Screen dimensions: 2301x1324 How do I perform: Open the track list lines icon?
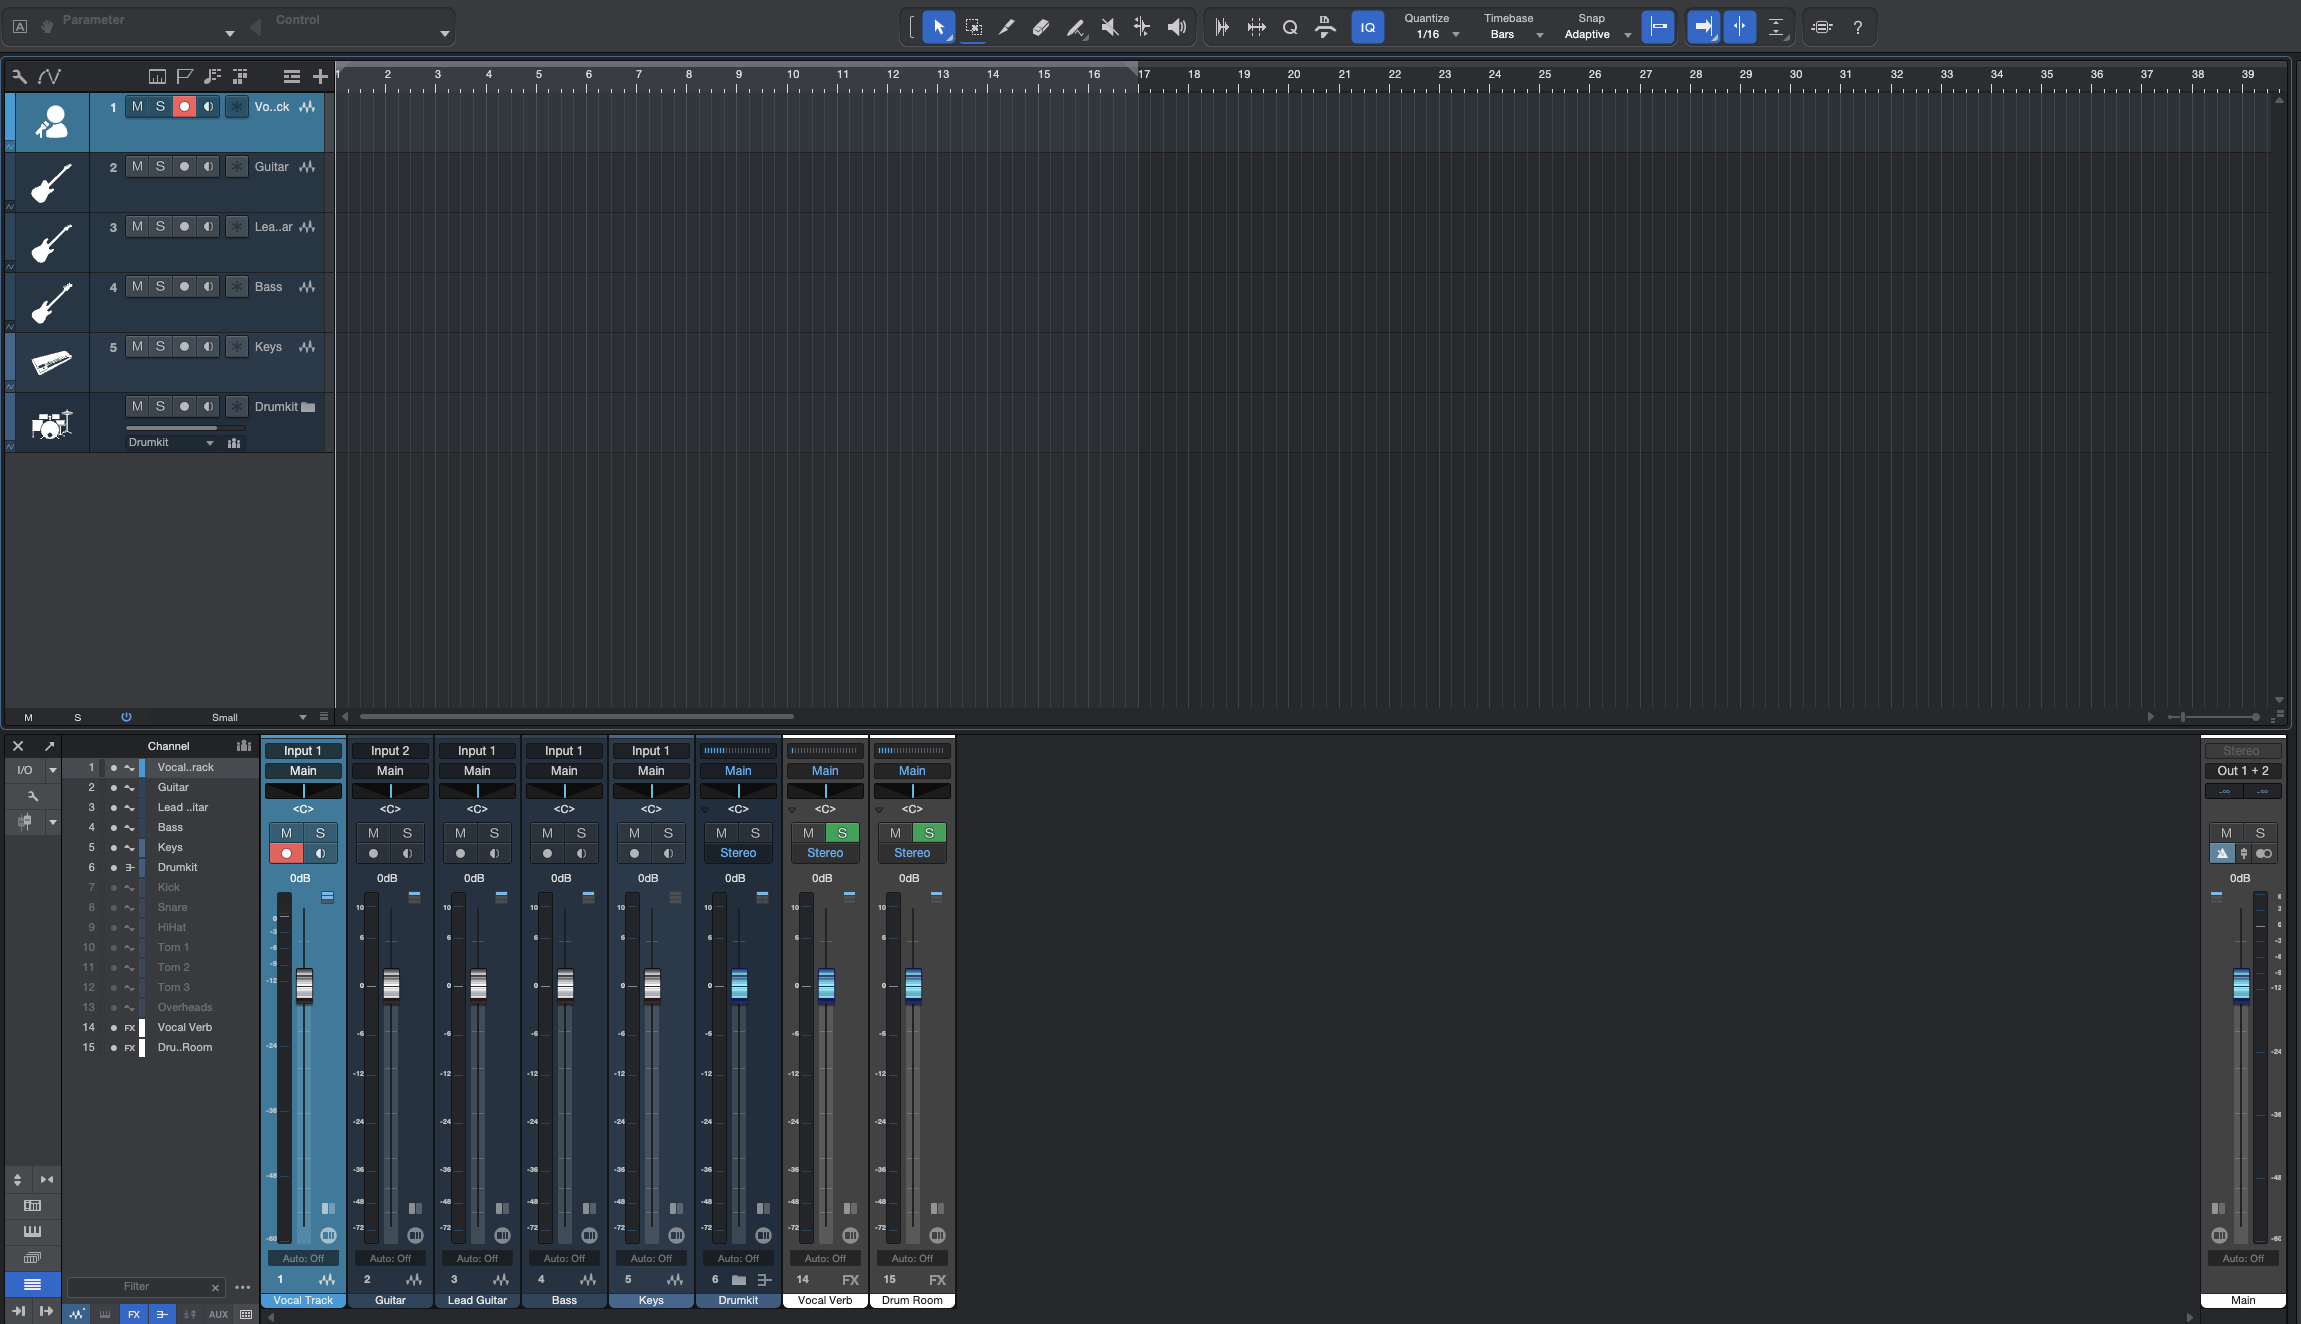click(291, 76)
